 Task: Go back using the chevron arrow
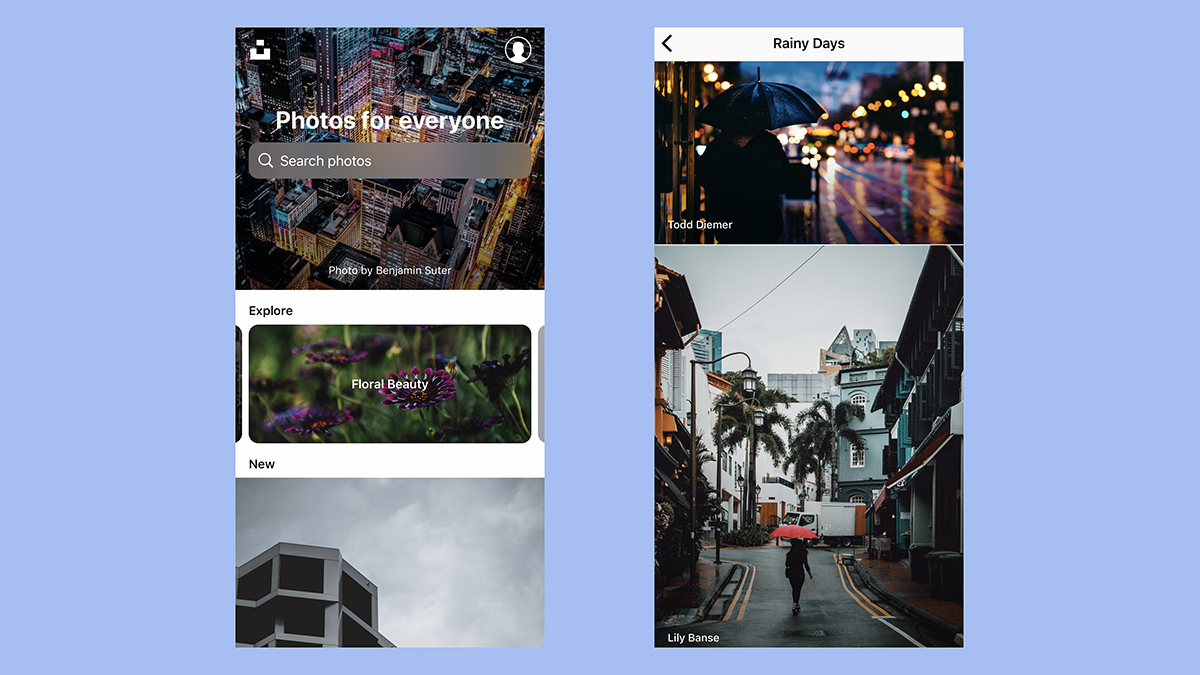(667, 43)
